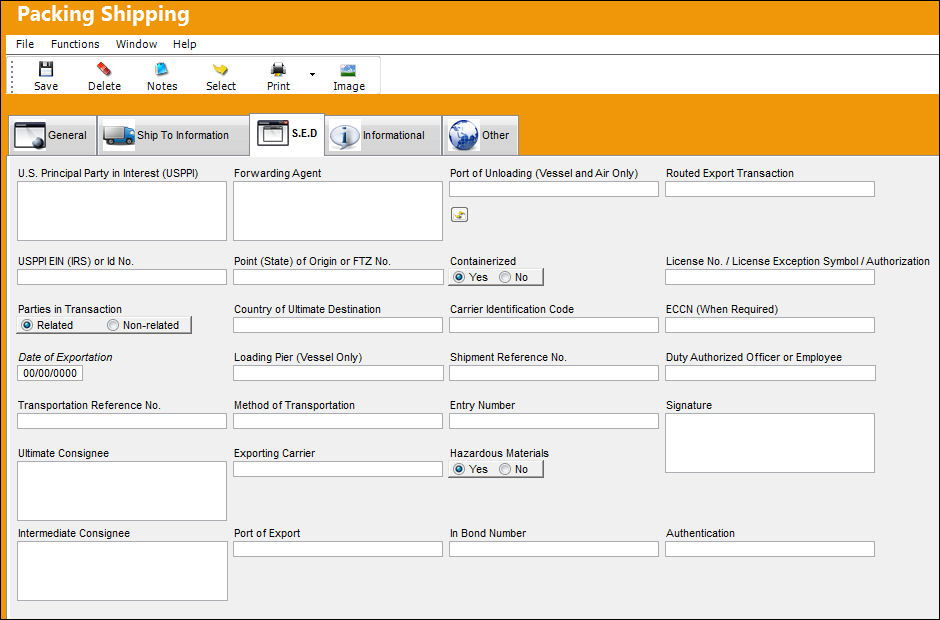
Task: Click the Print printer icon
Action: (x=278, y=69)
